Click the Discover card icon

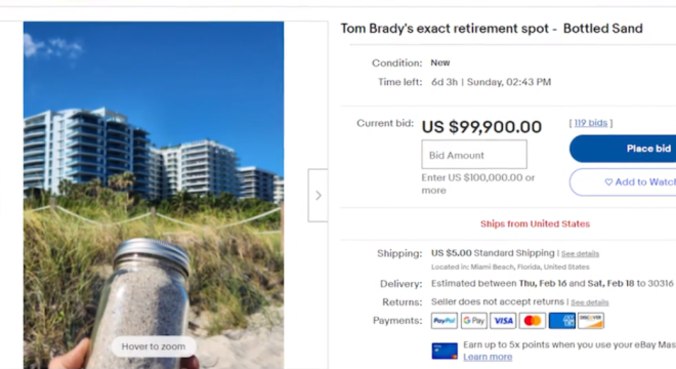(x=591, y=321)
